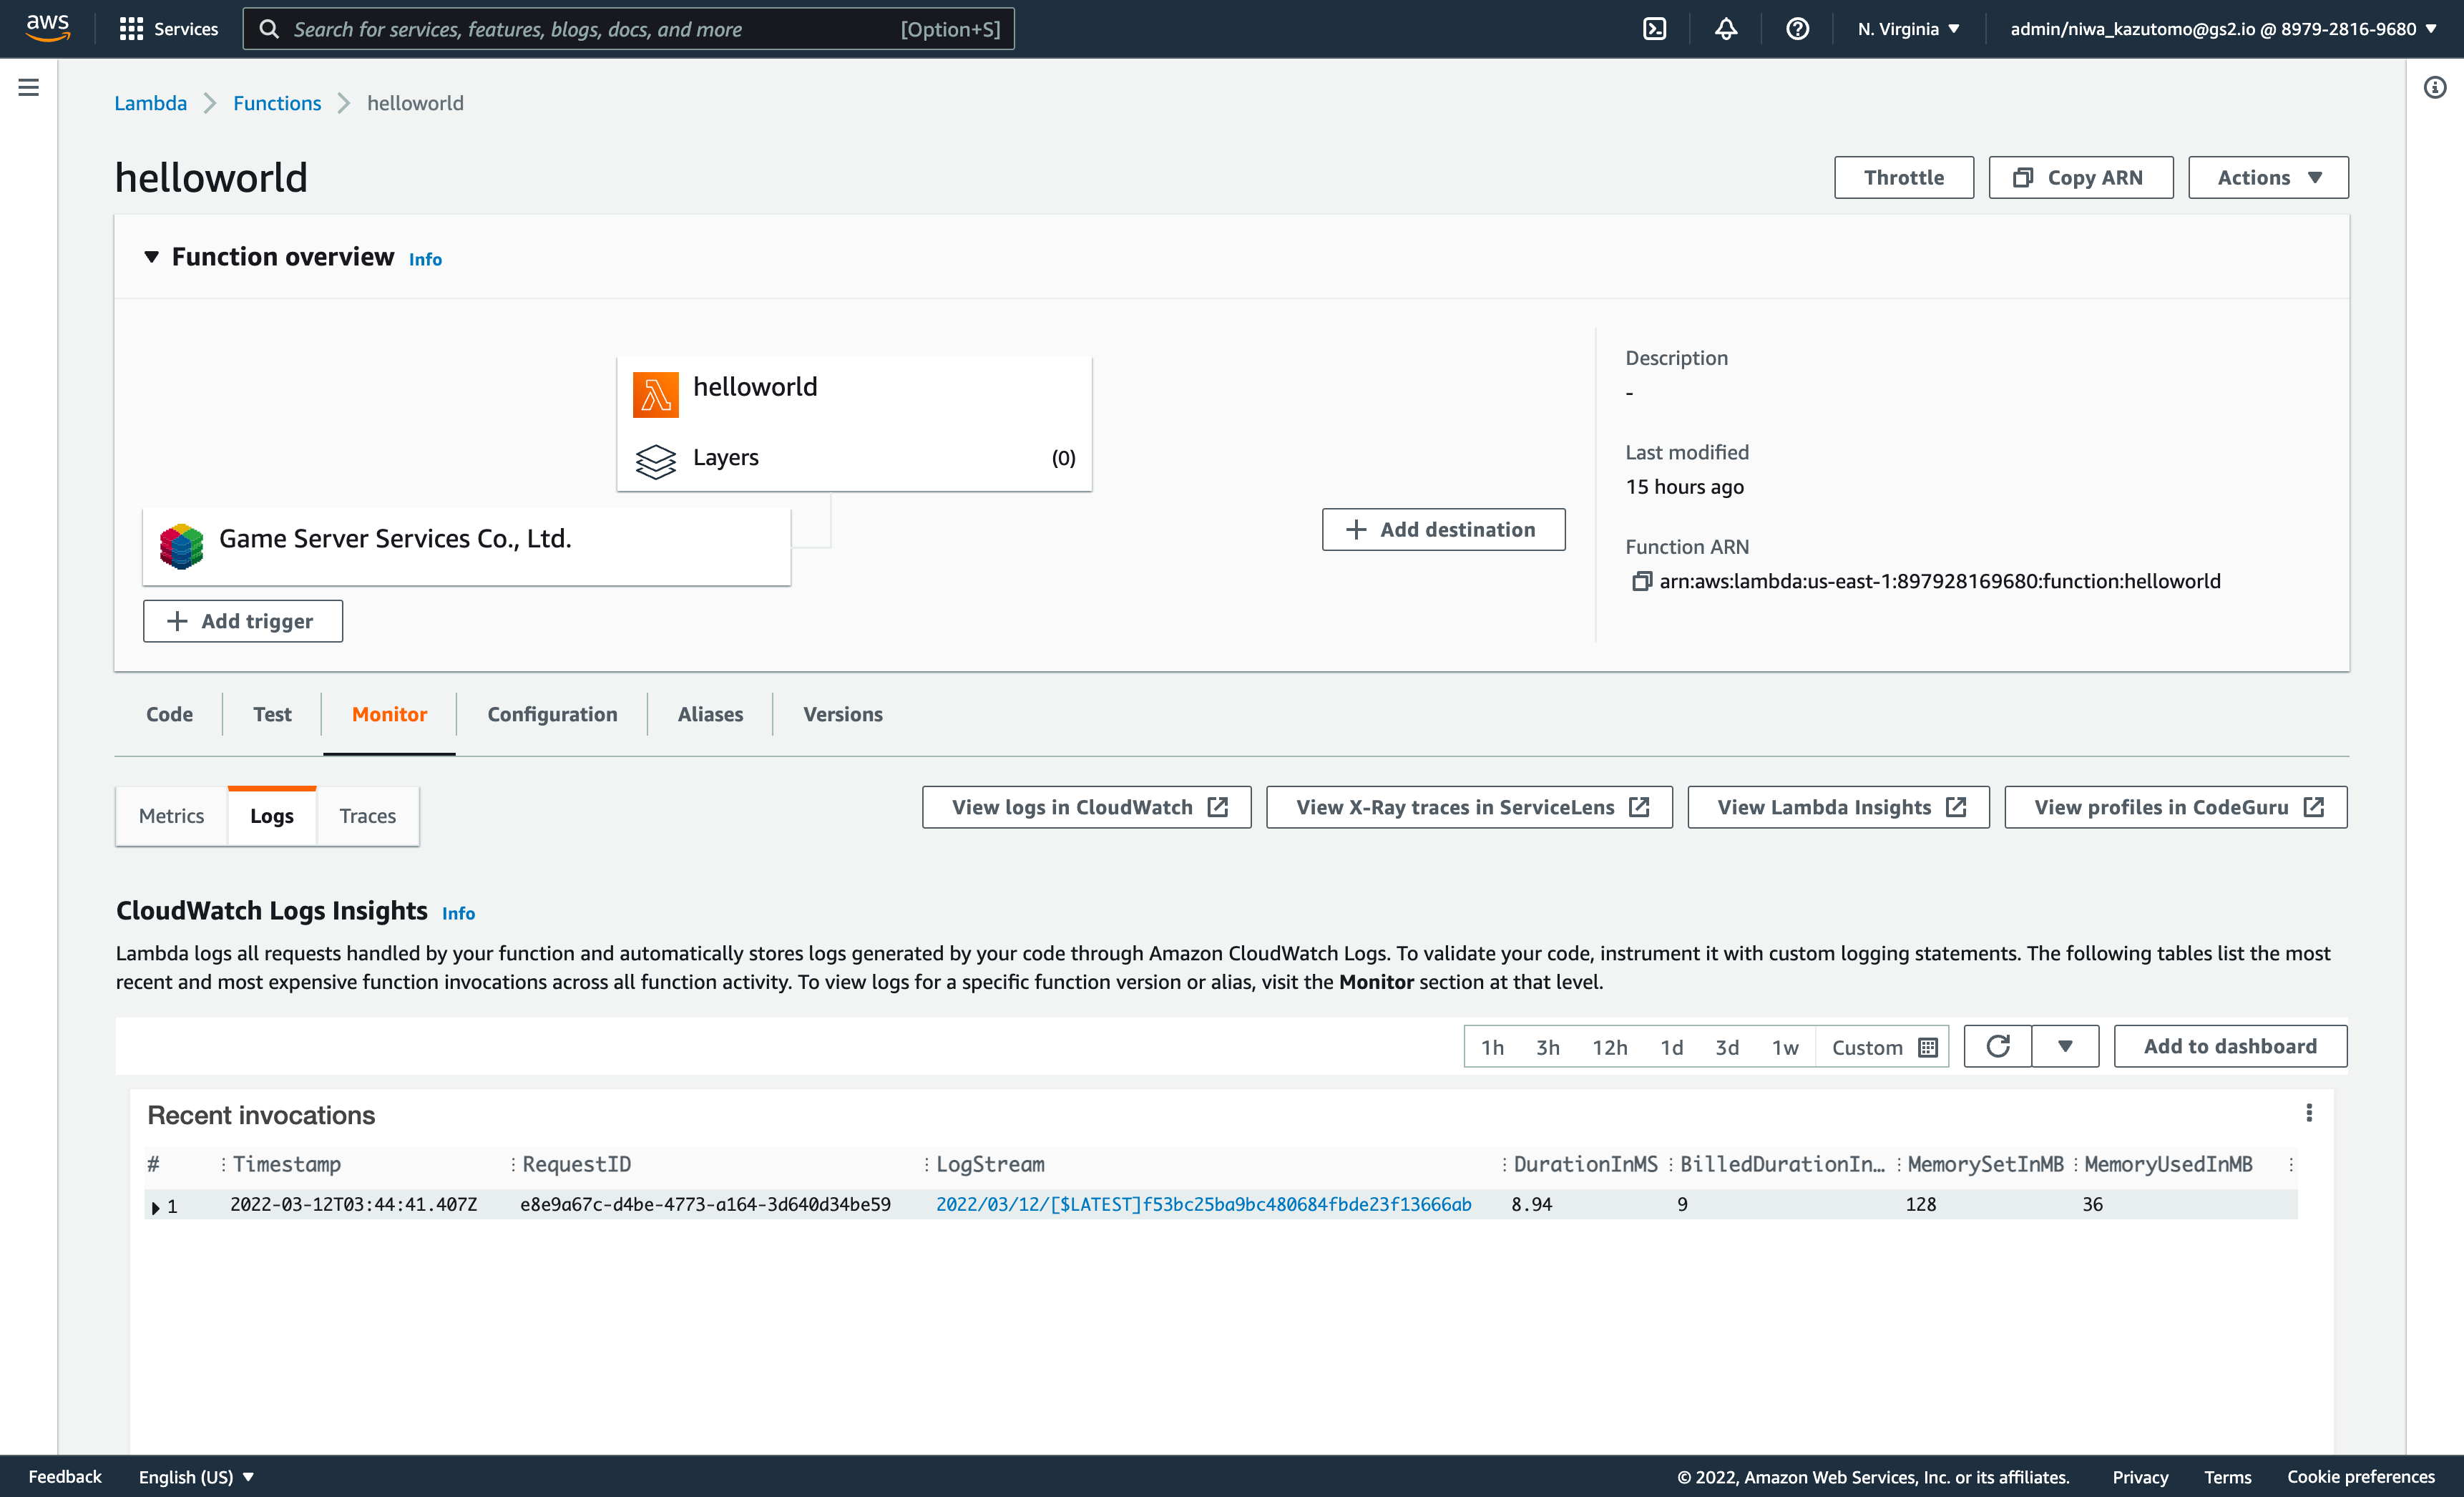Switch to the Traces sub-tab

pos(367,815)
